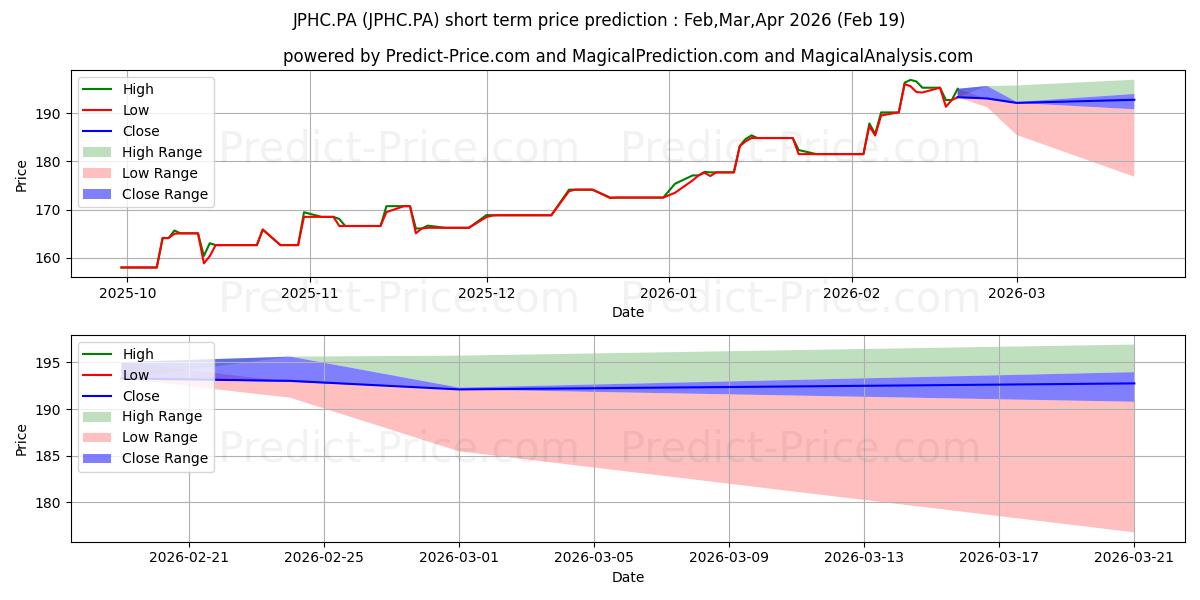Click the Price label of top chart
1200x600 pixels.
[22, 175]
